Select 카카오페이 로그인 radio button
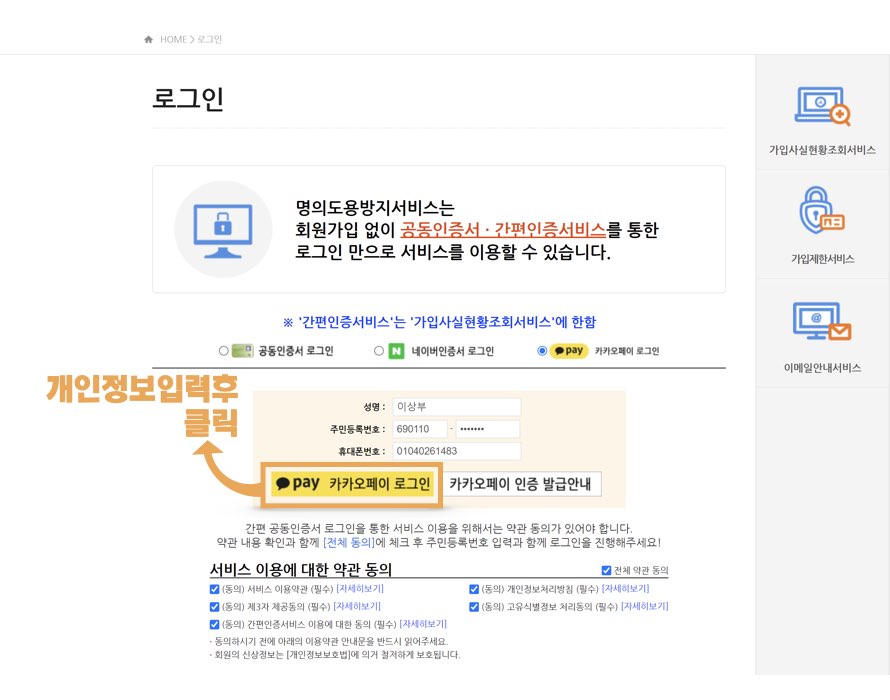The height and width of the screenshot is (700, 890). 542,351
